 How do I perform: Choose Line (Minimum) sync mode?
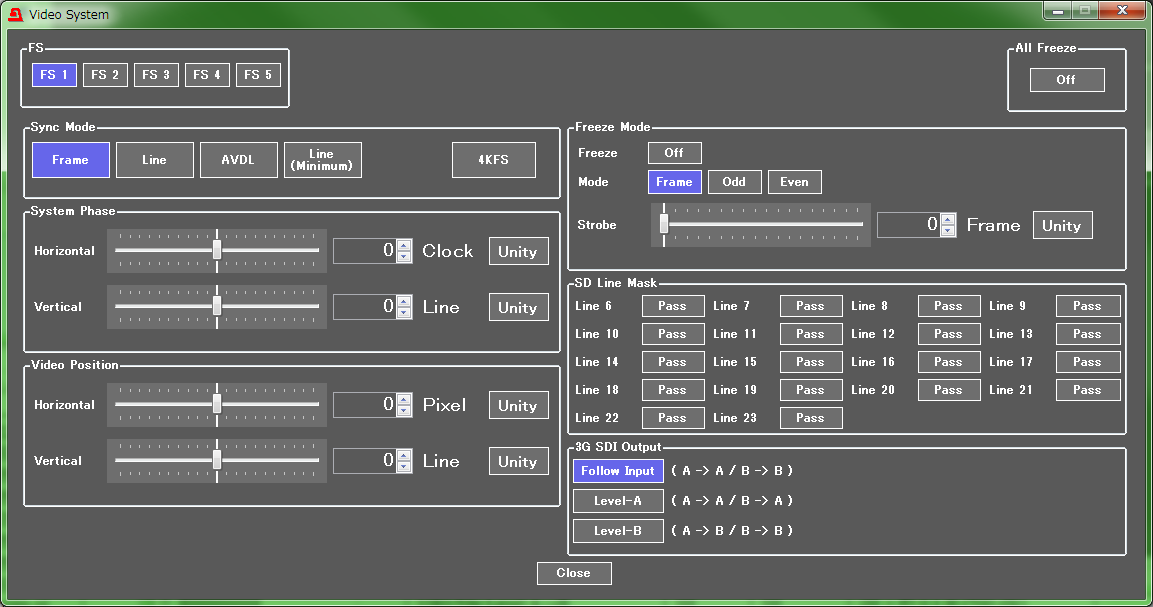[322, 160]
